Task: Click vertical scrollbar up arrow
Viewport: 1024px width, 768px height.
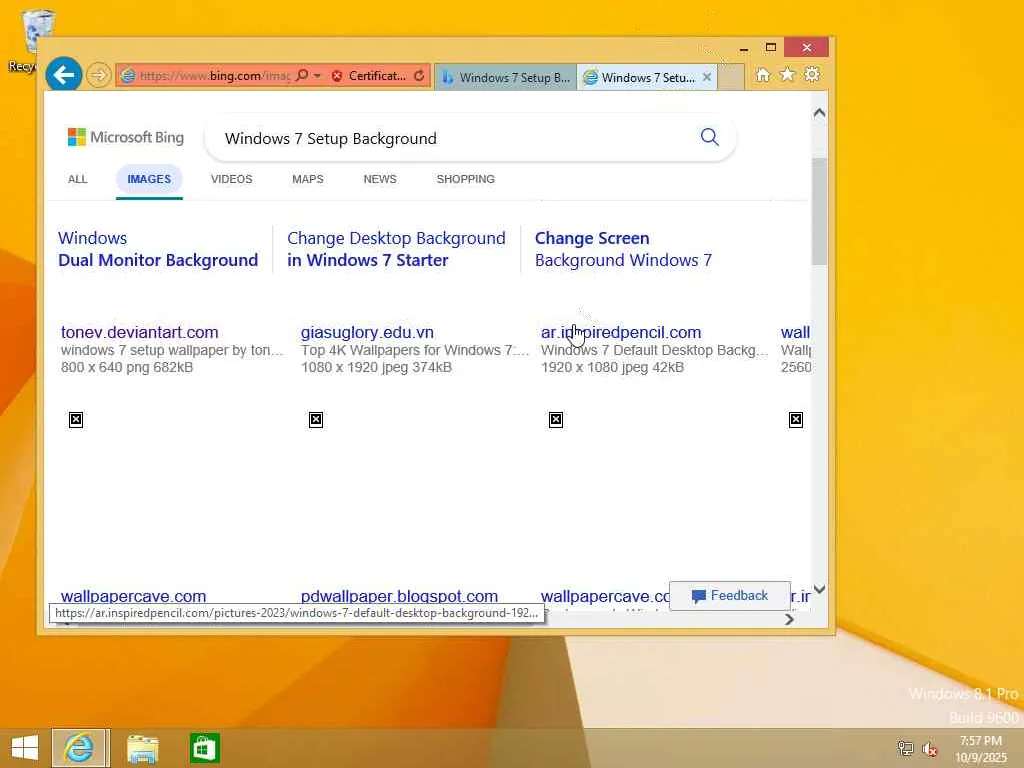Action: click(x=820, y=113)
